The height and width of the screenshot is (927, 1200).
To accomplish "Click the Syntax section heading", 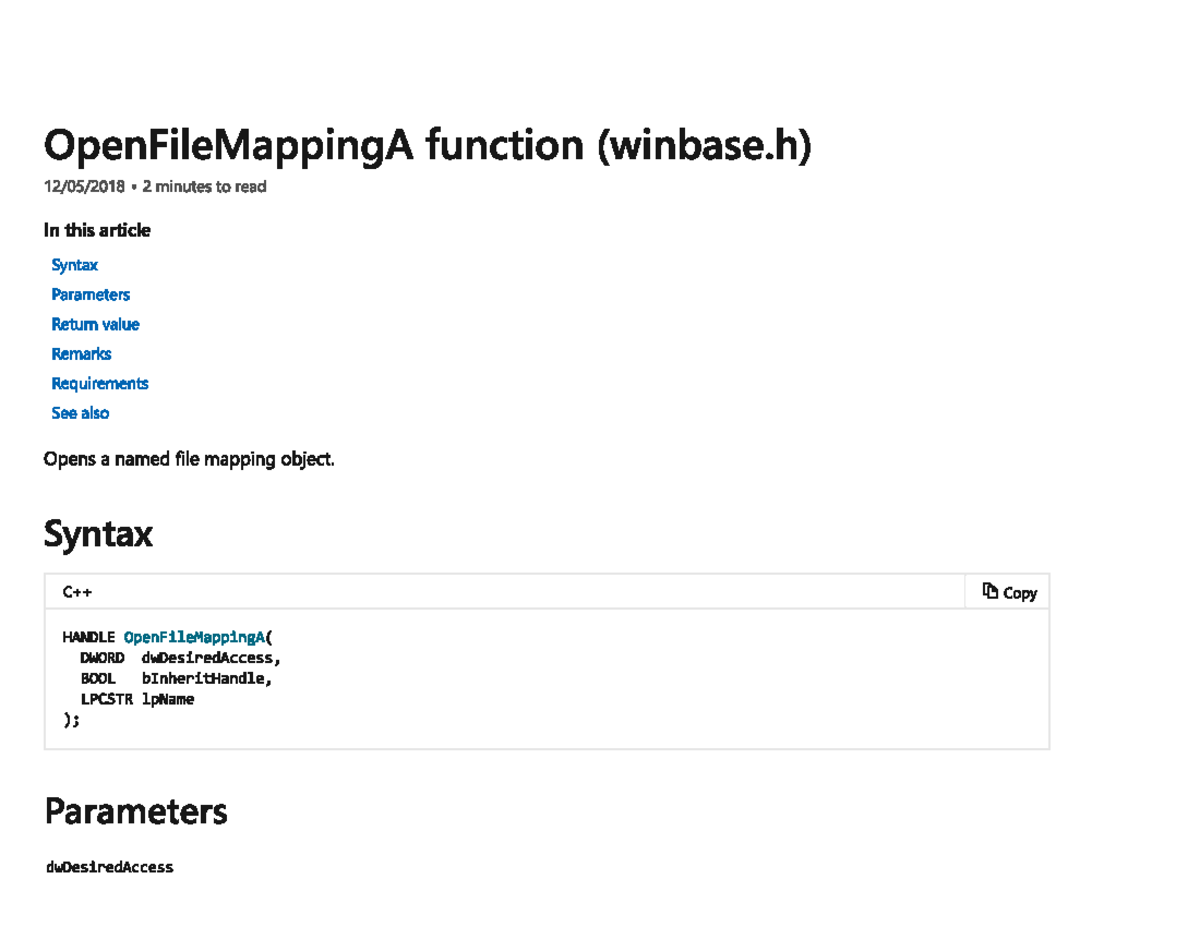I will (97, 534).
